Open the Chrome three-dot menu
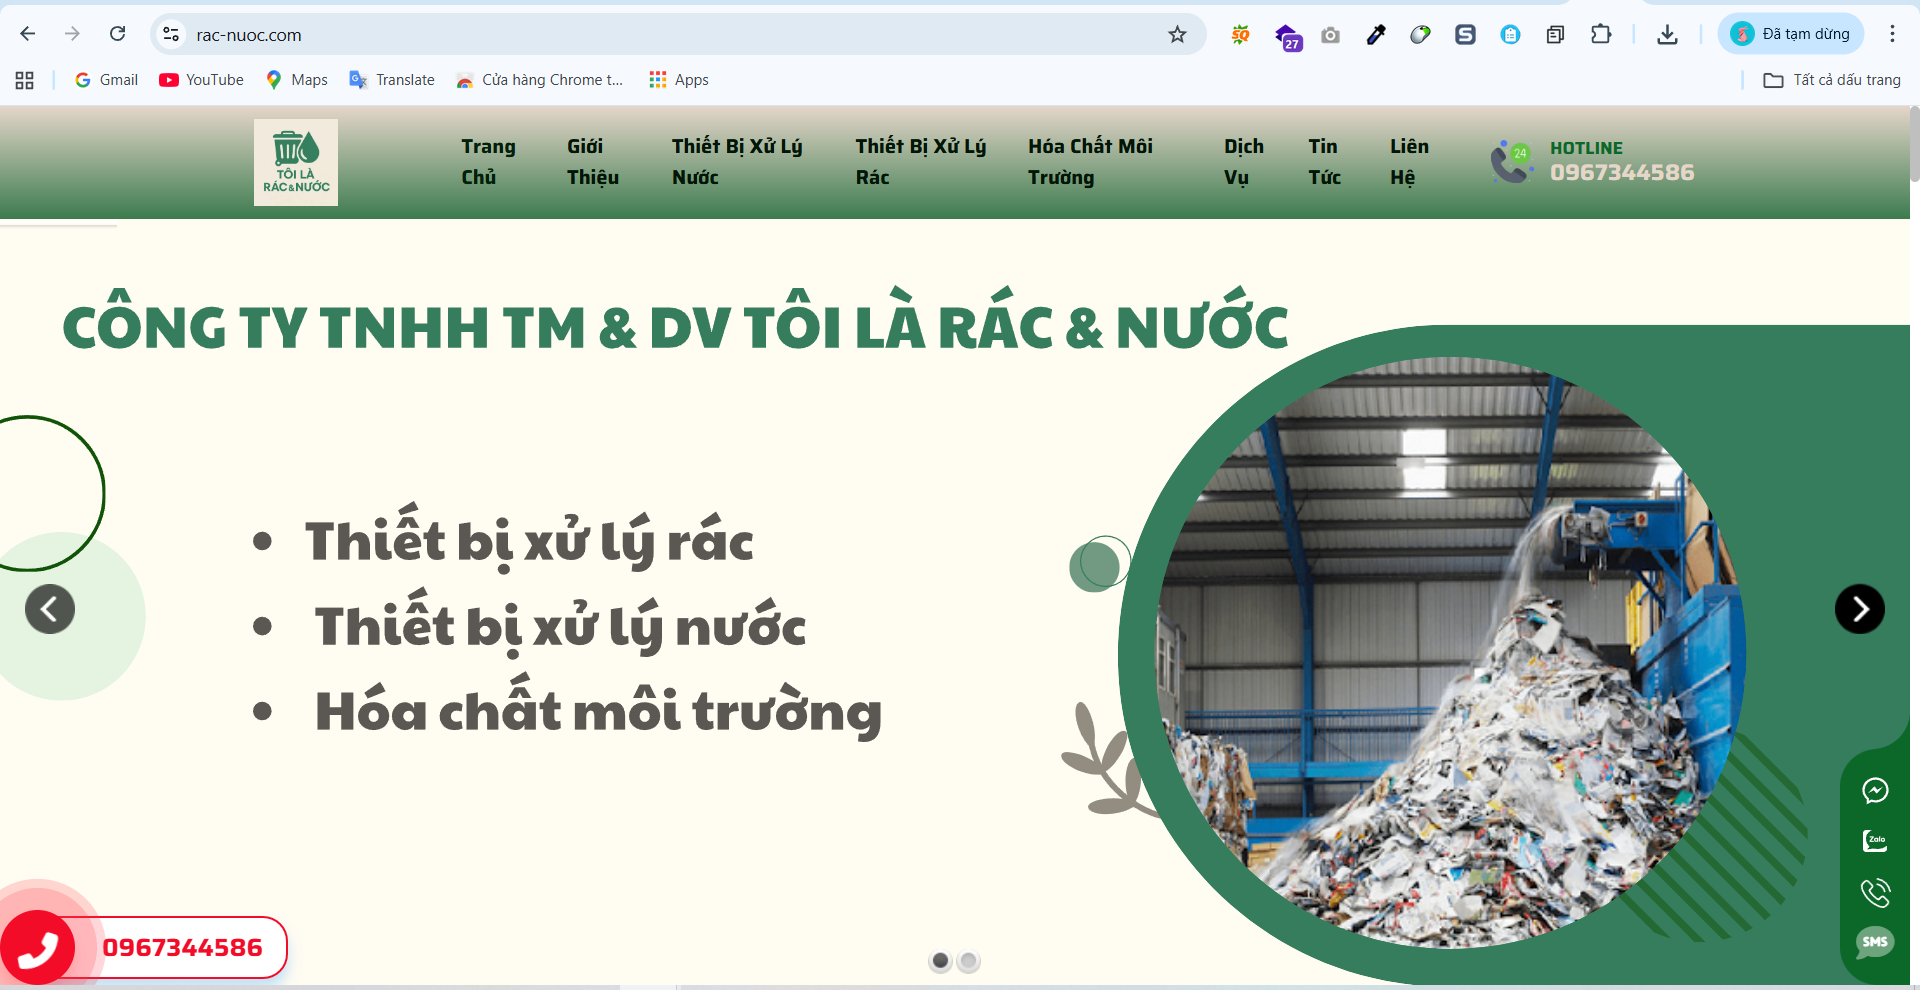 point(1892,33)
